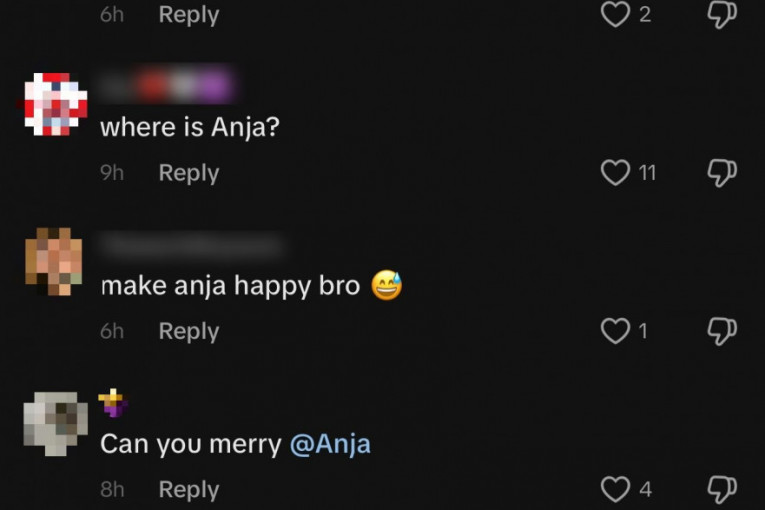Dislike the topmost comment with 2 likes
Viewport: 765px width, 510px height.
721,15
